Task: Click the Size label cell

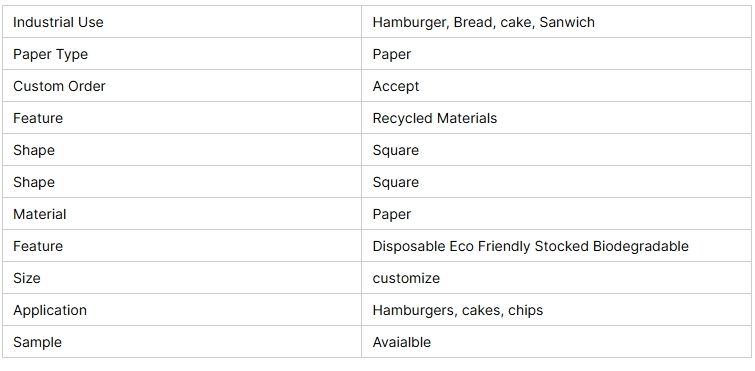Action: 182,278
